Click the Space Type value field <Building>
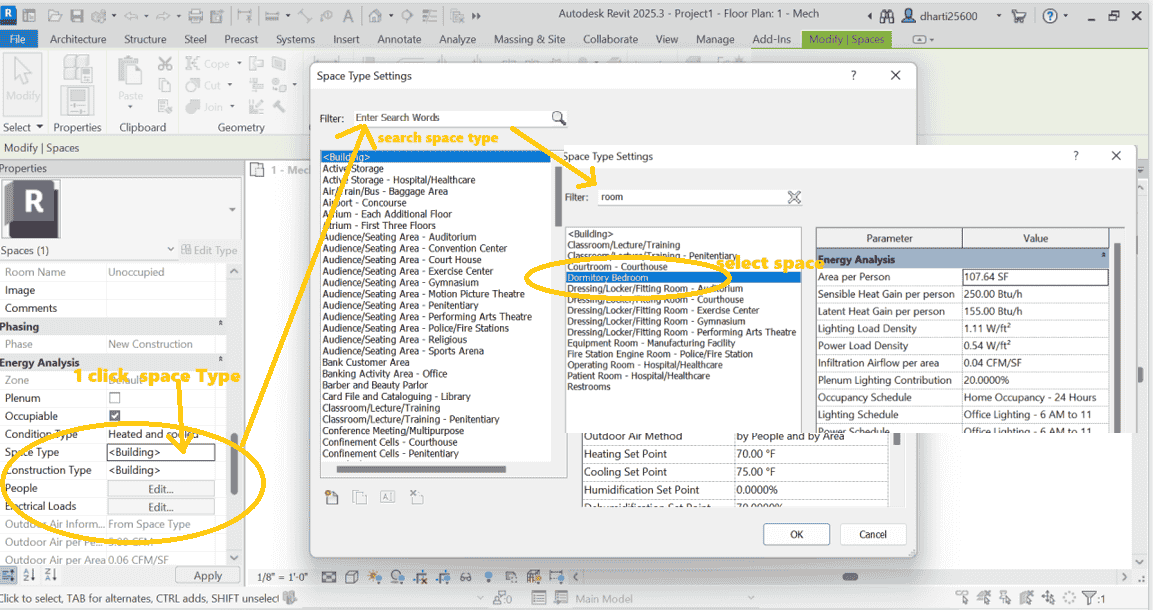 pos(161,452)
